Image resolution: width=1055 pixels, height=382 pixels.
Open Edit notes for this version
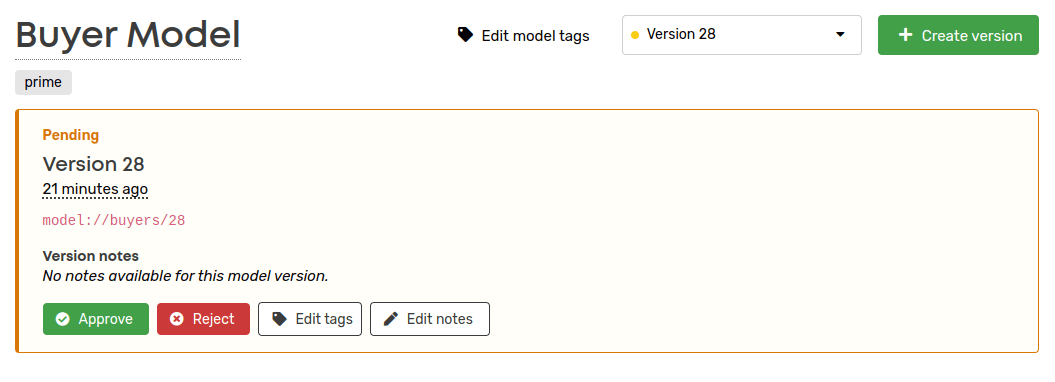click(x=430, y=319)
